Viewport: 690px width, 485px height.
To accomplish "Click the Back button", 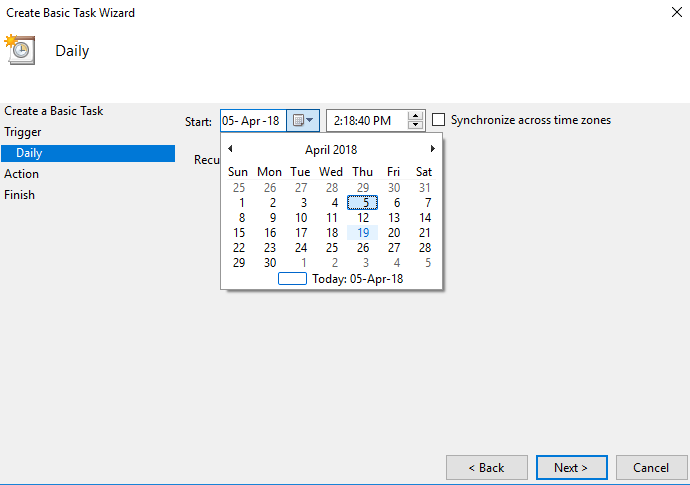I will click(x=487, y=467).
